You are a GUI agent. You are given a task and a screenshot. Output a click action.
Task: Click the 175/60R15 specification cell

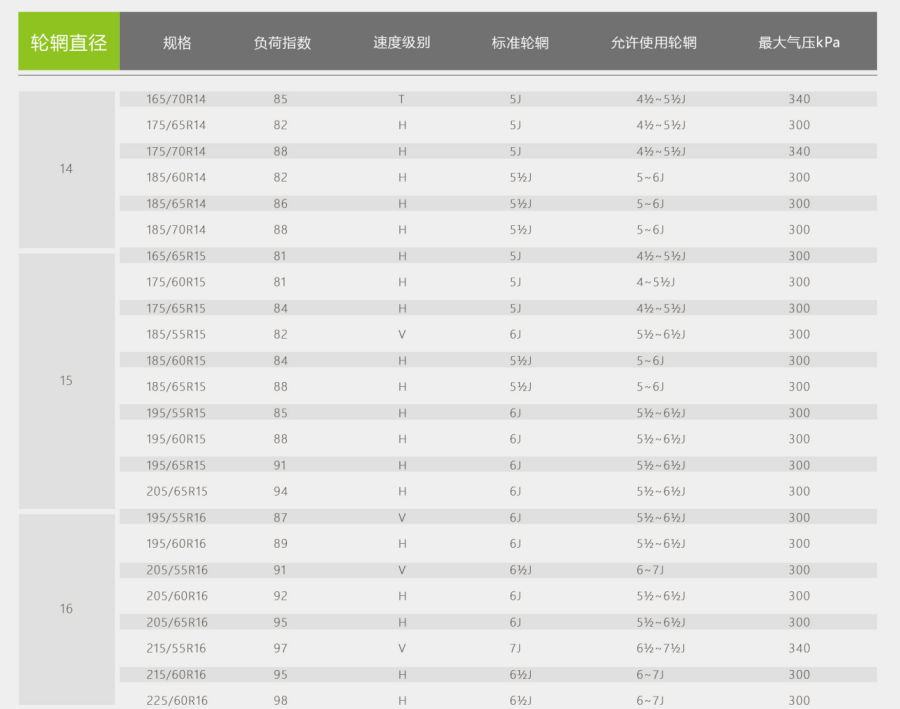pos(176,282)
